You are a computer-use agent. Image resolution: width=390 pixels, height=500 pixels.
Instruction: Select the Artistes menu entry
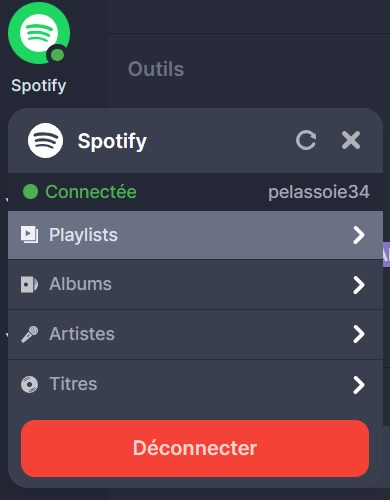click(x=195, y=334)
